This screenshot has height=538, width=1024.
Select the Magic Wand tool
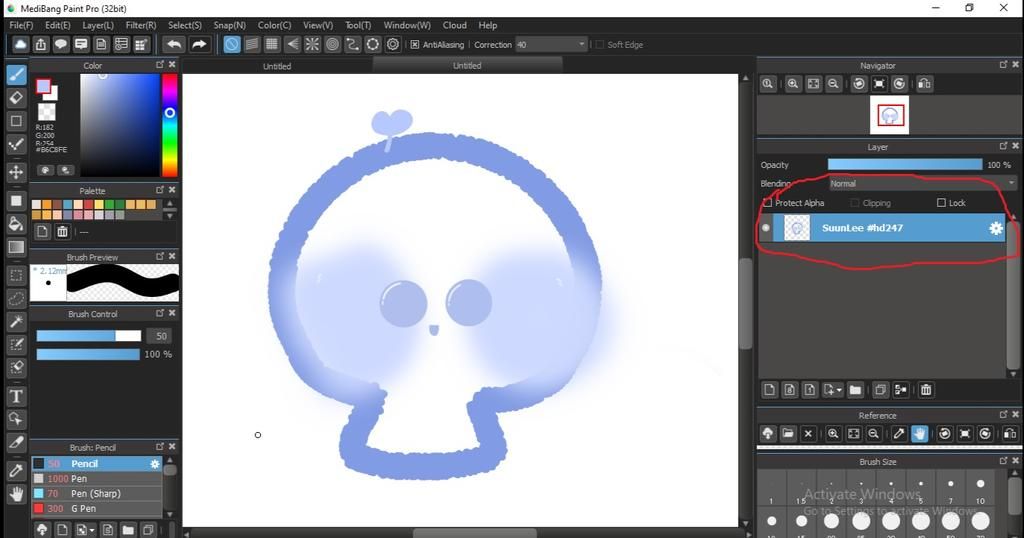click(16, 321)
